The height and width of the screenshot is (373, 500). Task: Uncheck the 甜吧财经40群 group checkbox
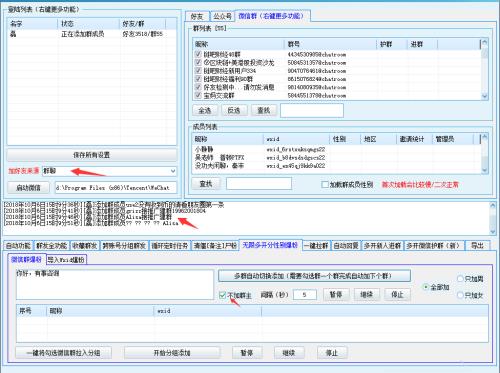pyautogui.click(x=198, y=54)
